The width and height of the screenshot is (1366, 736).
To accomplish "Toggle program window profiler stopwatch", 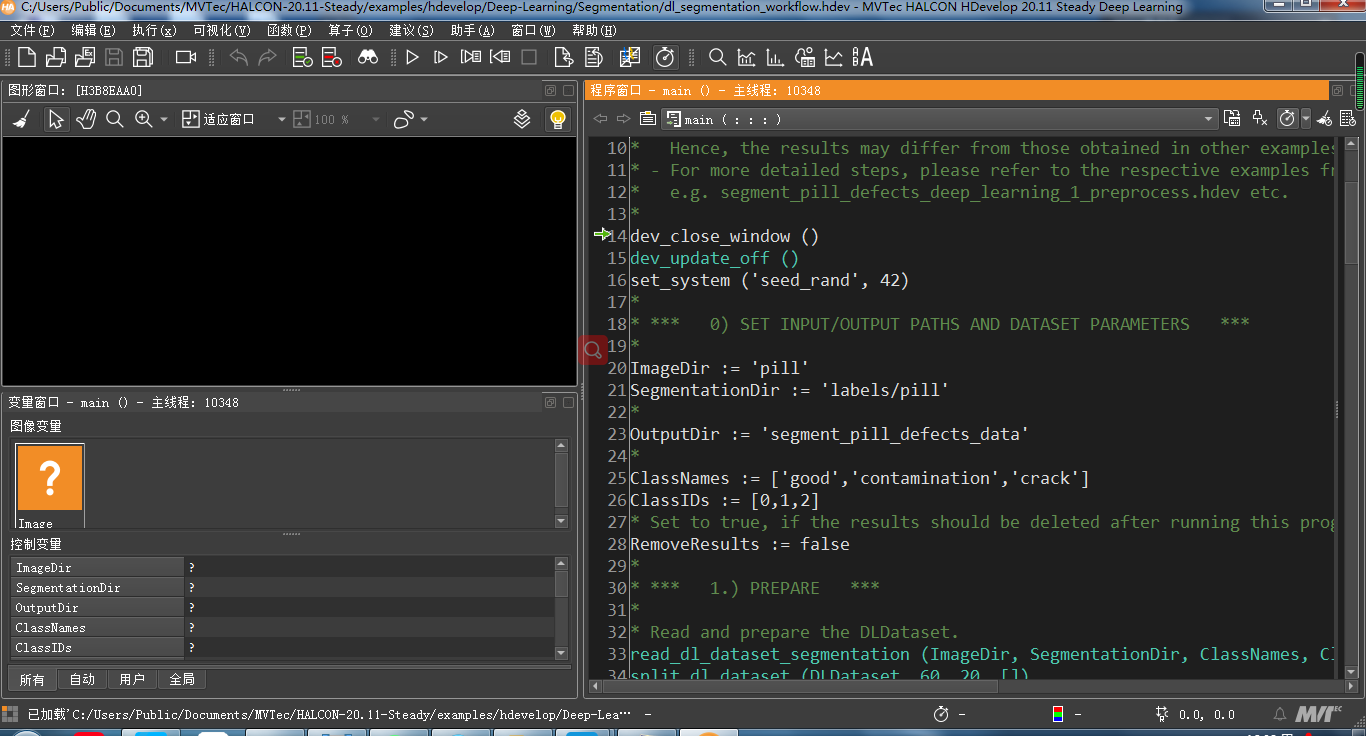I will 1287,119.
